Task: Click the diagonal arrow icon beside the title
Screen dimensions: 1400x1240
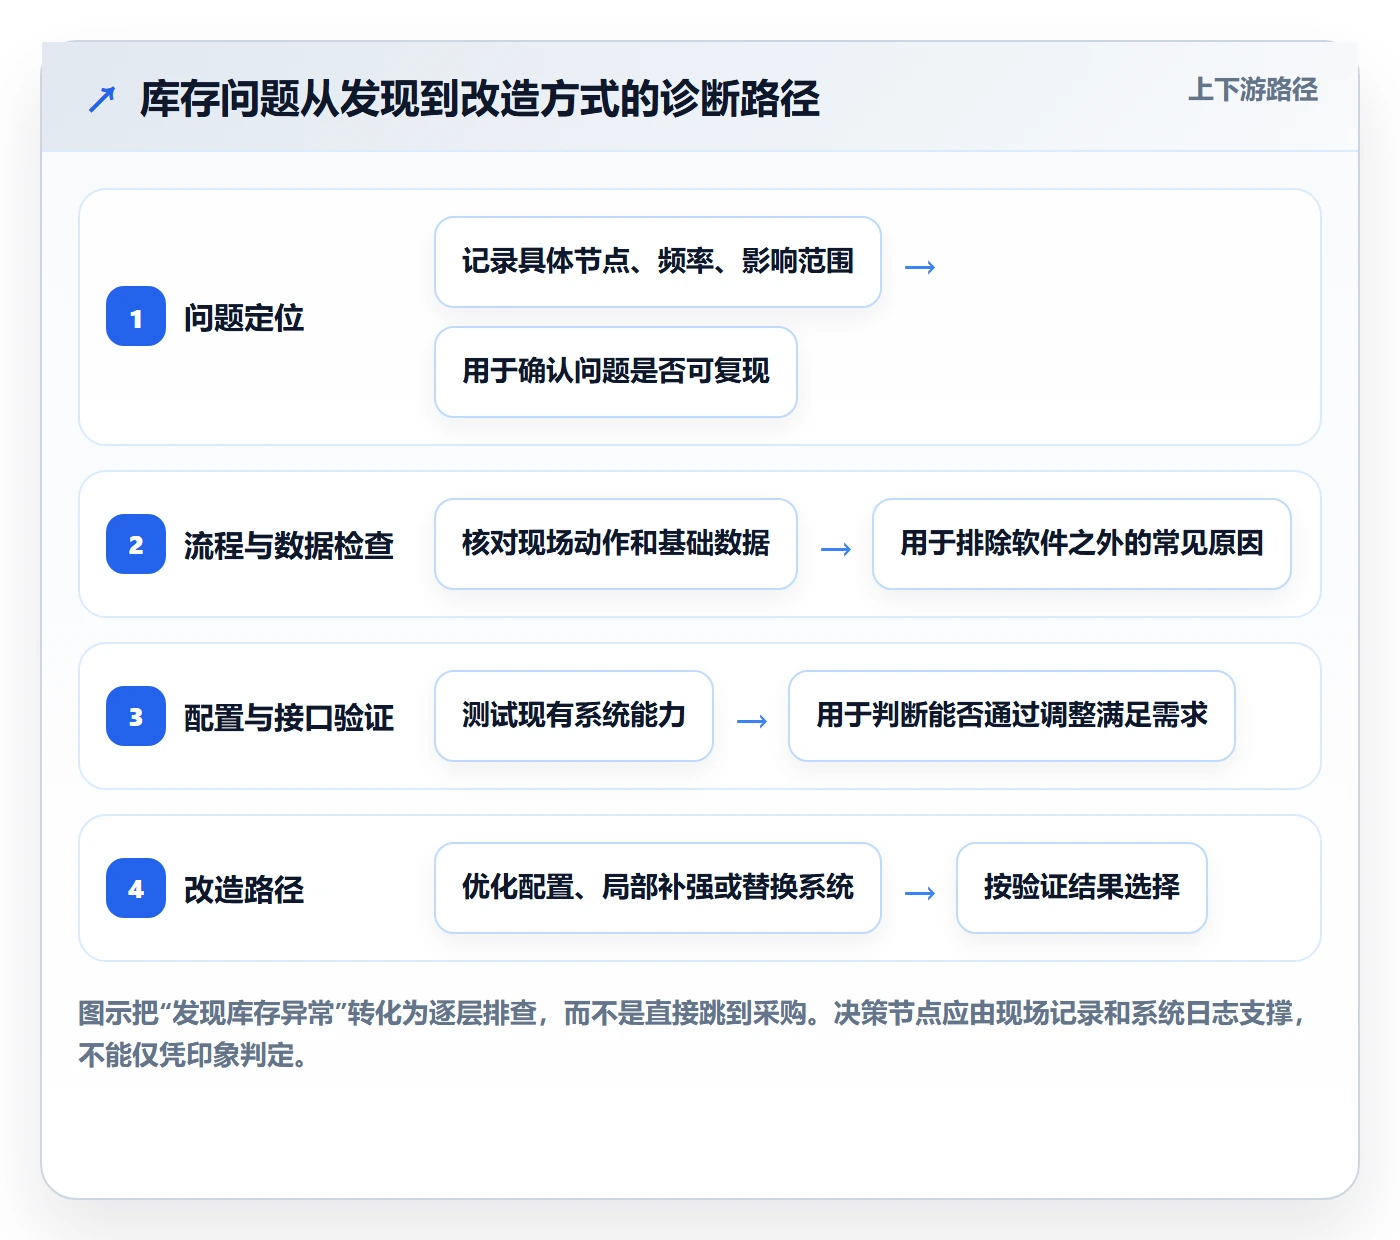Action: click(x=102, y=100)
